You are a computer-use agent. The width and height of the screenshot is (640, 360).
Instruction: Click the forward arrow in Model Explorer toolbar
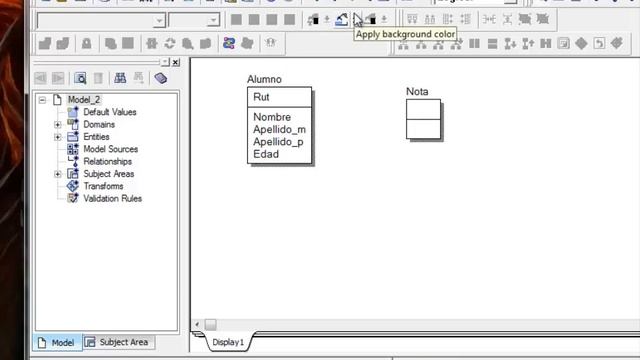58,78
